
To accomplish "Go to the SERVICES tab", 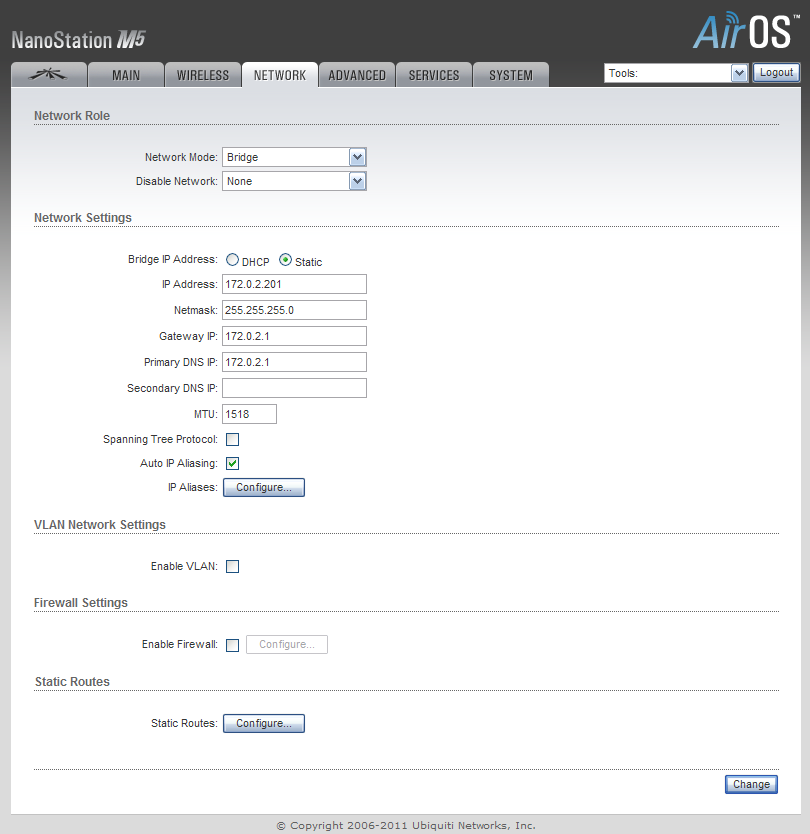I will coord(434,74).
